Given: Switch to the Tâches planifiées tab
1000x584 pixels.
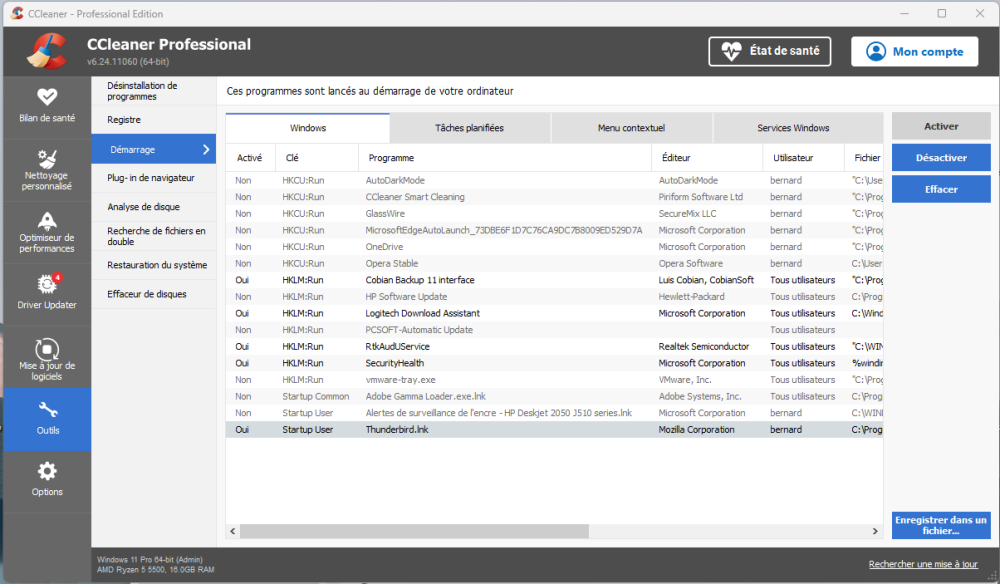Looking at the screenshot, I should [x=469, y=128].
